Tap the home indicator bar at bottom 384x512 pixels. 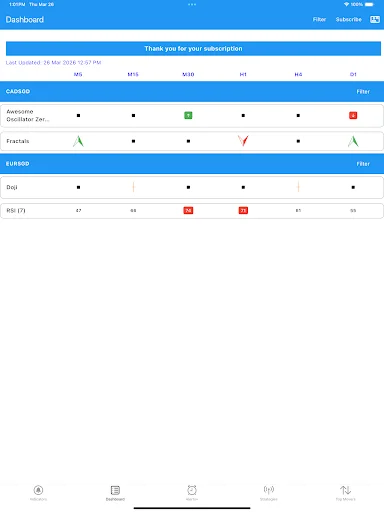192,508
